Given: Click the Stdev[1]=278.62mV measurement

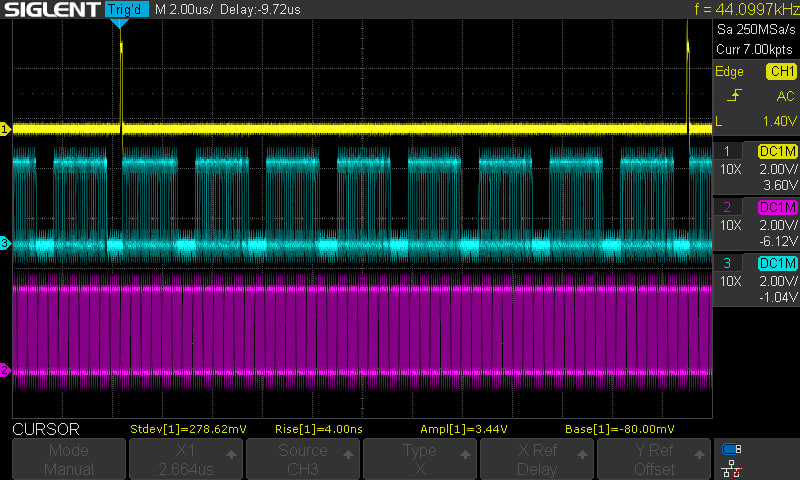Looking at the screenshot, I should [188, 429].
